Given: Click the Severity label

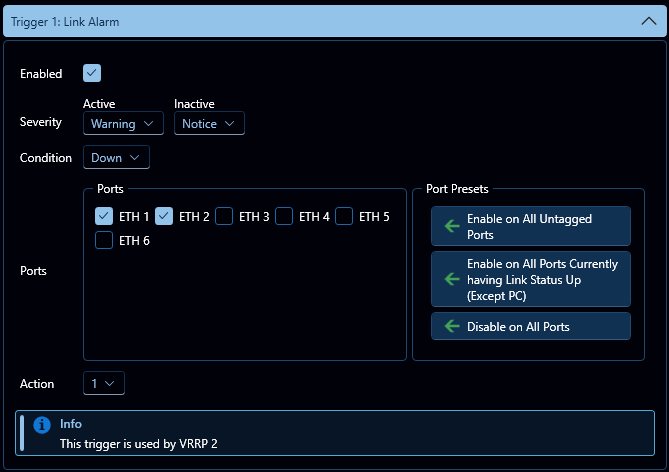Looking at the screenshot, I should (41, 122).
